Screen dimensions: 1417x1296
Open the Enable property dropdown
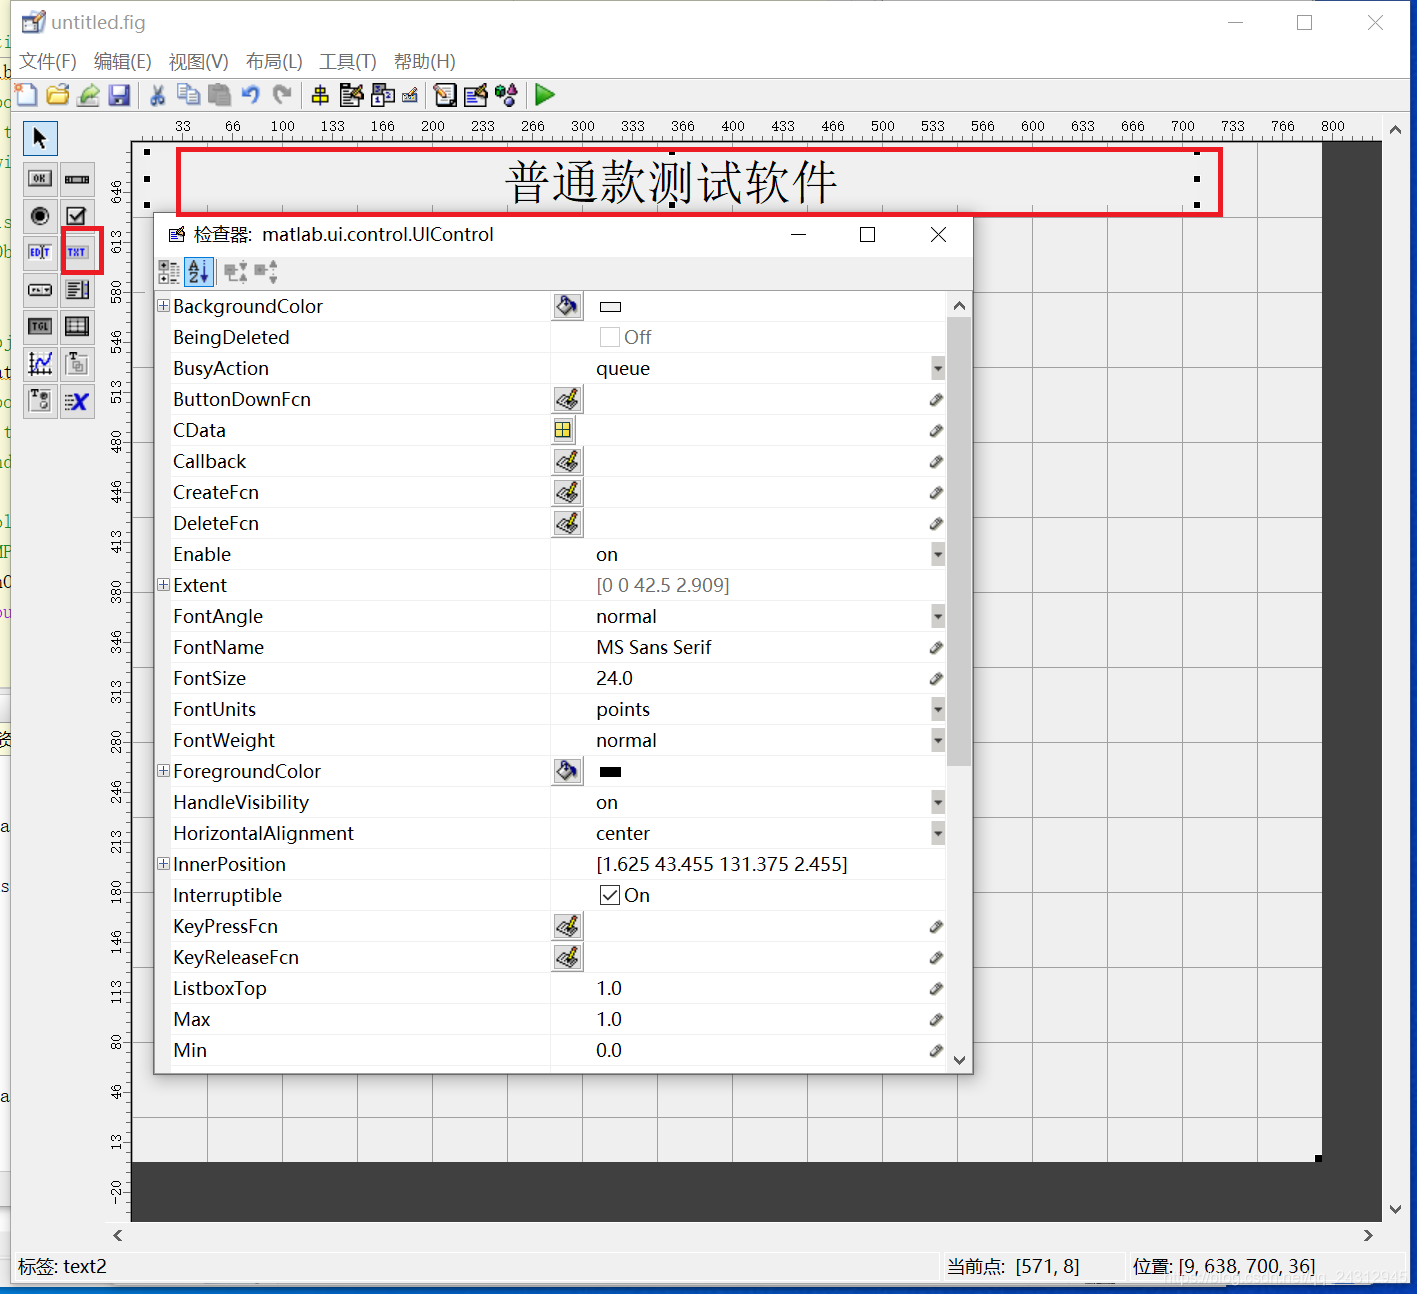(938, 554)
